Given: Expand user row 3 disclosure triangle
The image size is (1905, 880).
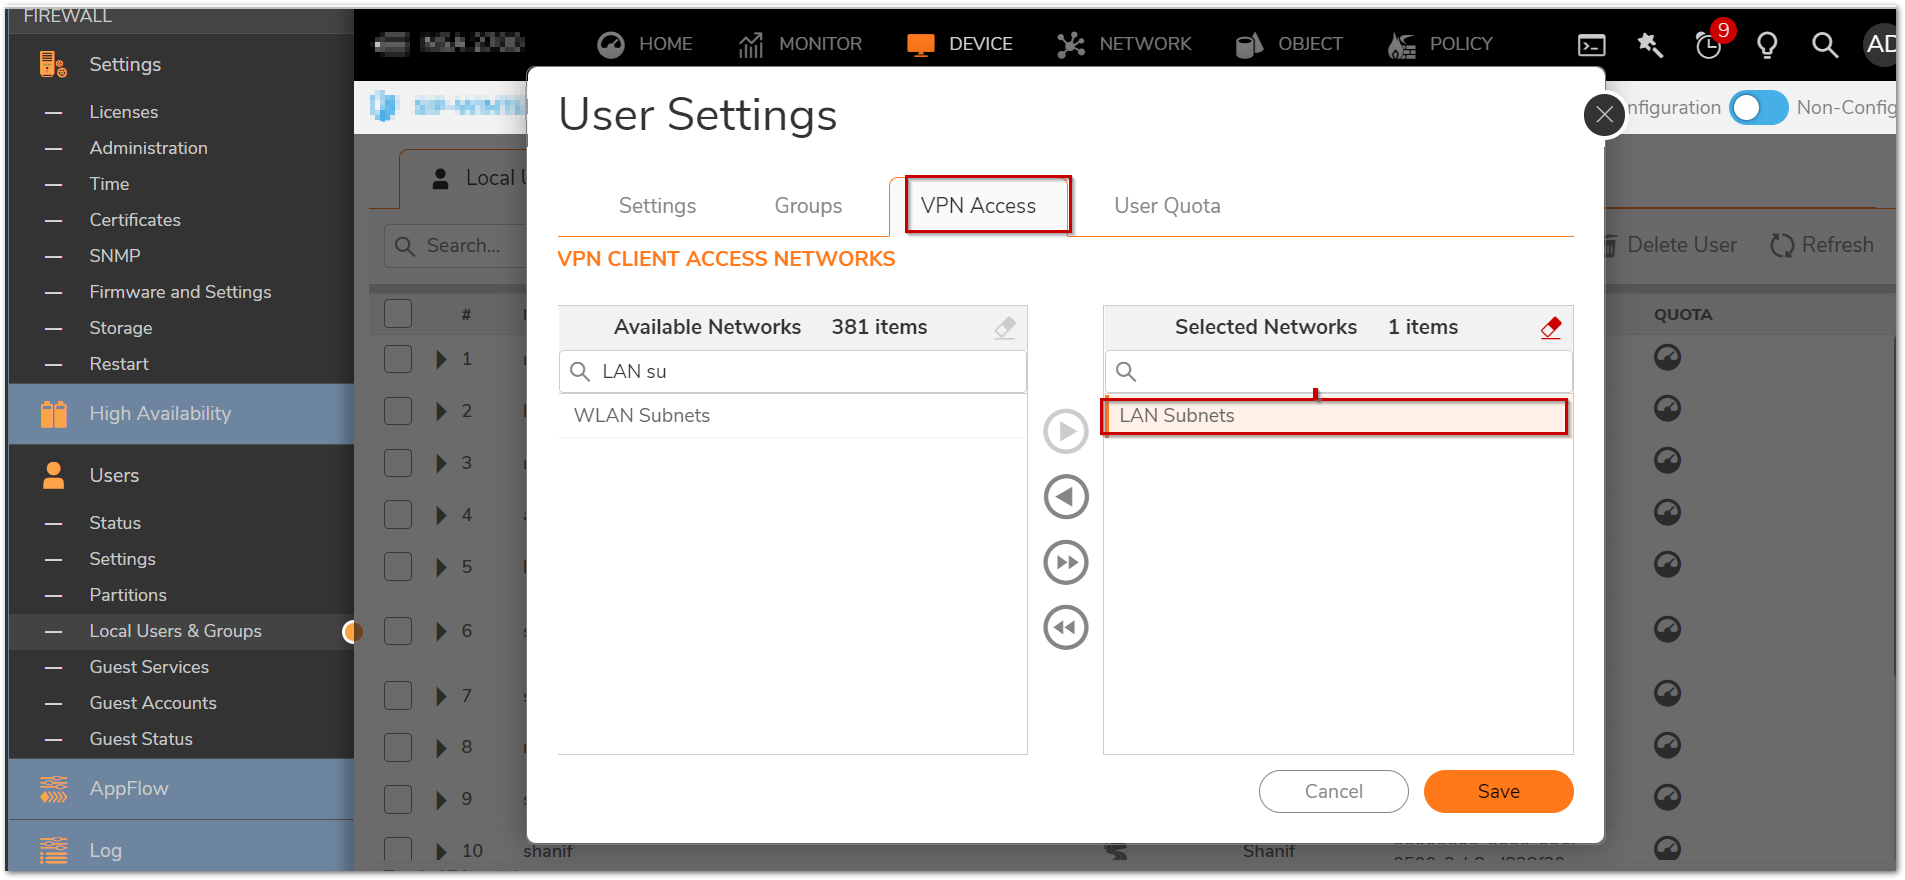Looking at the screenshot, I should tap(441, 463).
